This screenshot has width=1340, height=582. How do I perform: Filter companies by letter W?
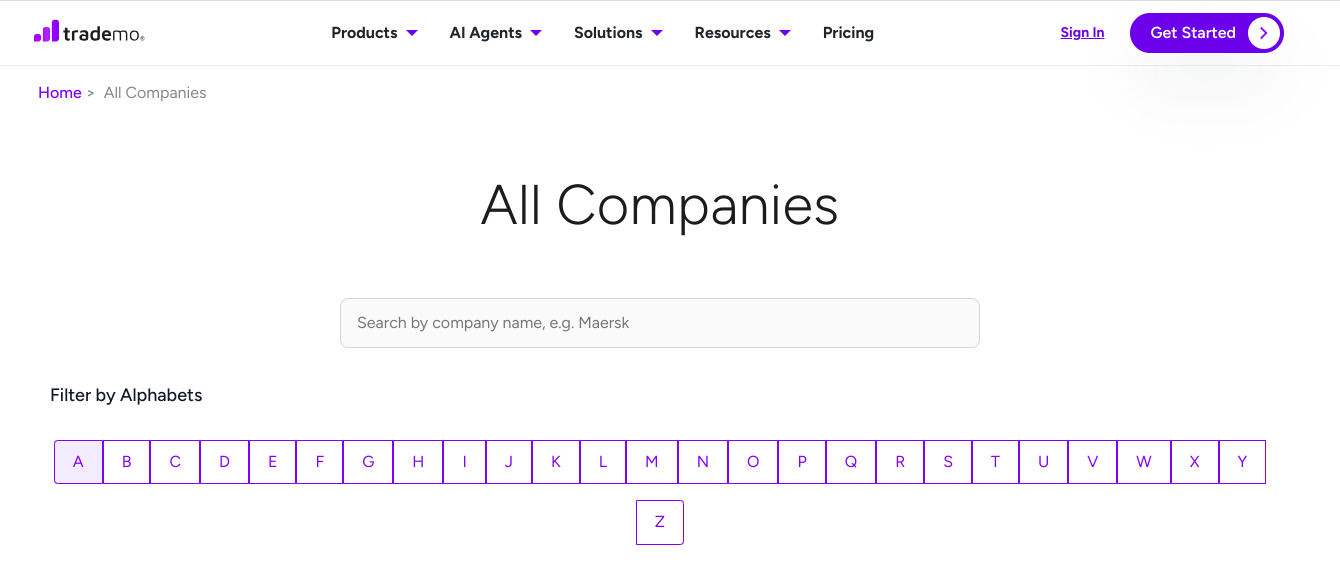coord(1144,462)
